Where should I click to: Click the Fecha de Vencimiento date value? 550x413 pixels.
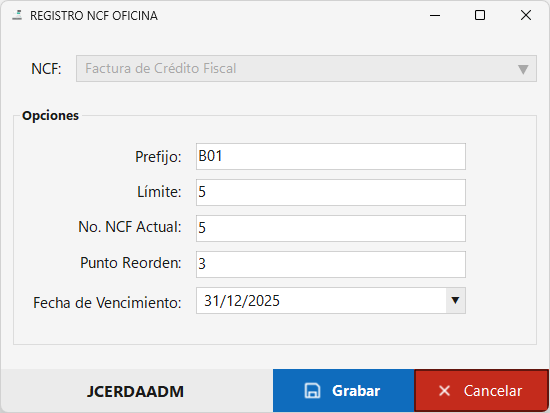click(242, 301)
